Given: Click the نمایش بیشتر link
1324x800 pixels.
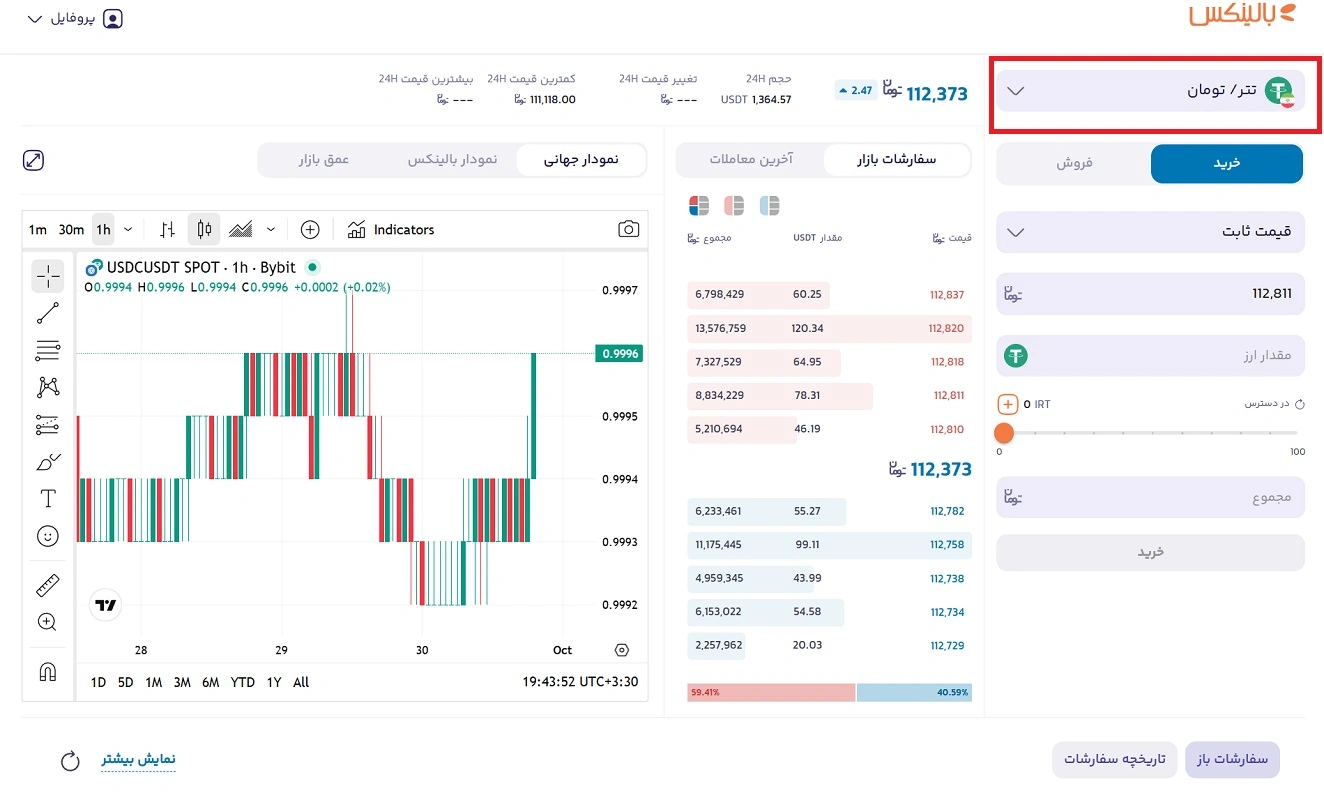Looking at the screenshot, I should pyautogui.click(x=138, y=759).
